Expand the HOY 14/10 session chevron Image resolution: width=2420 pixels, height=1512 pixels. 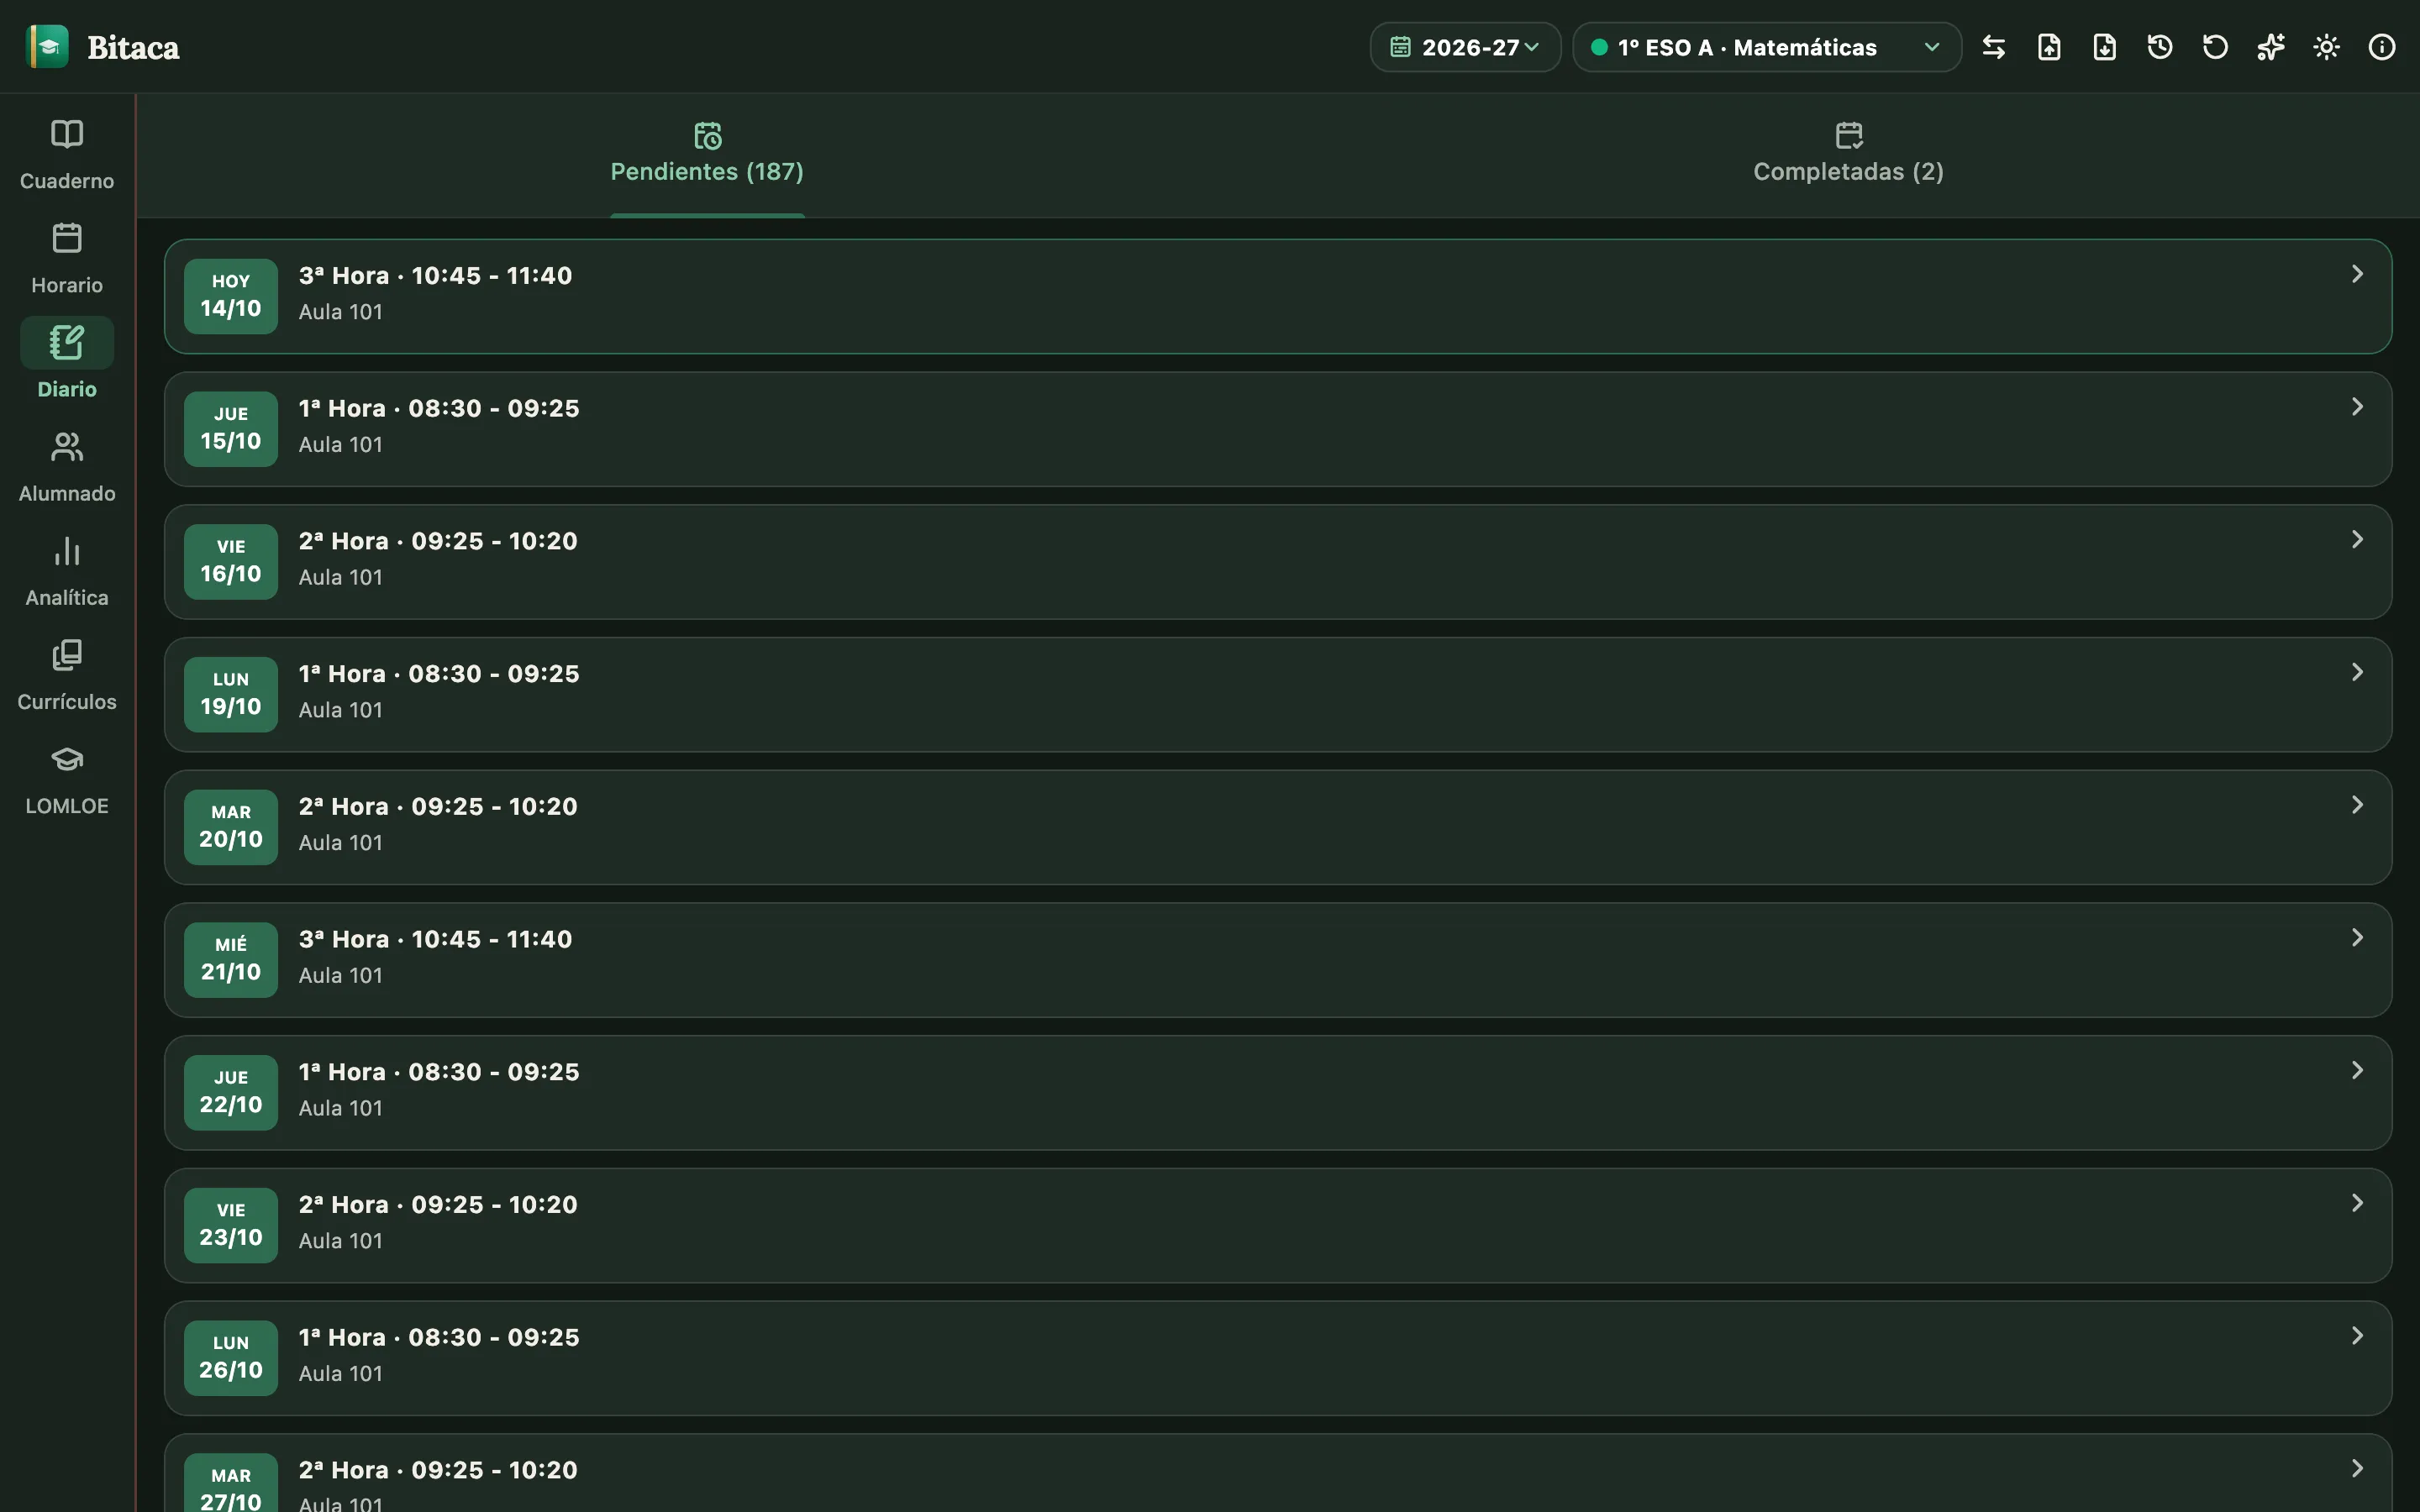[x=2357, y=274]
